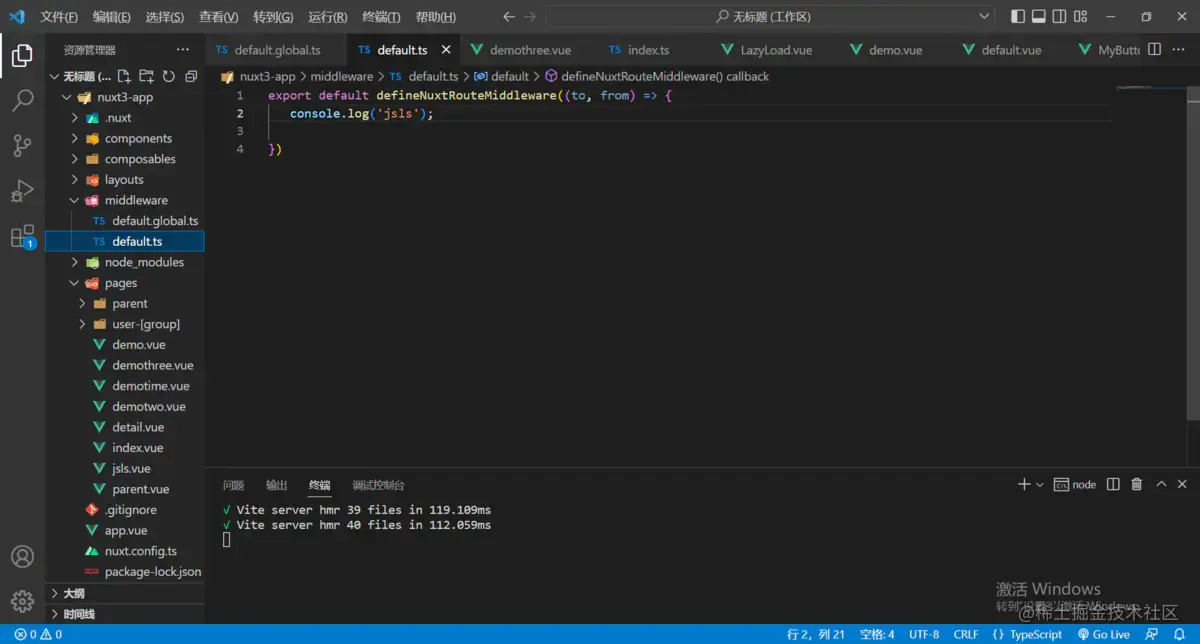Image resolution: width=1200 pixels, height=644 pixels.
Task: Expand the composables folder
Action: tap(75, 159)
